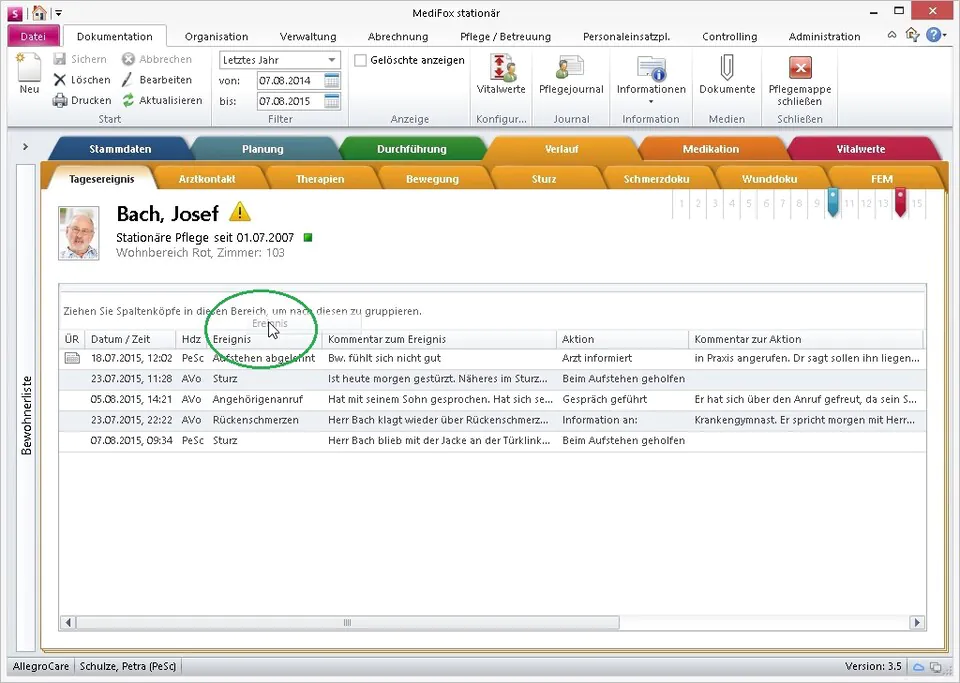This screenshot has width=960, height=683.
Task: Click the Aktualisieren refresh icon
Action: click(x=129, y=101)
